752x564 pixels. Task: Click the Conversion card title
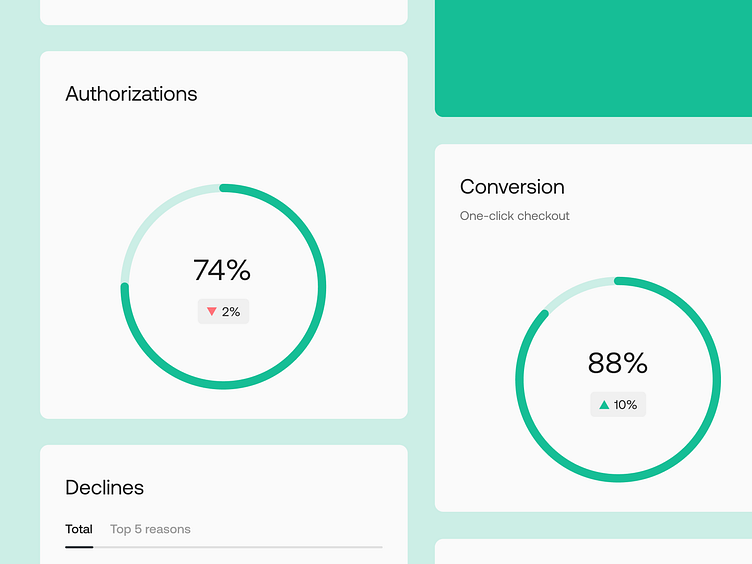tap(512, 187)
